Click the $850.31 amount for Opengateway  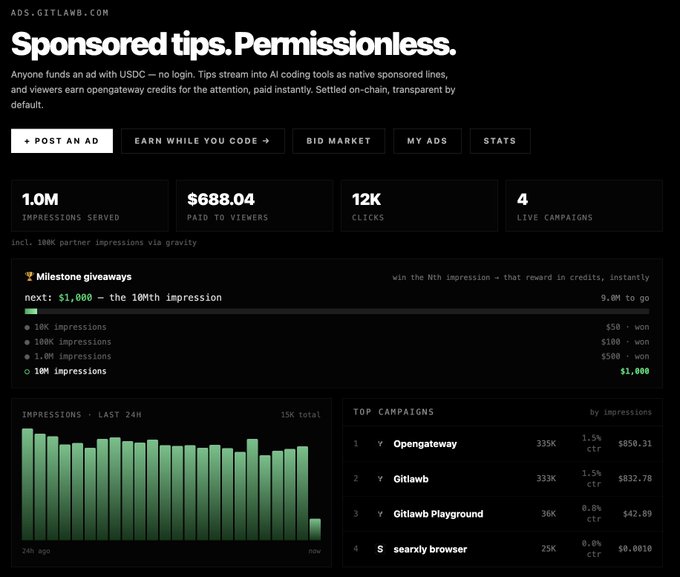(635, 443)
